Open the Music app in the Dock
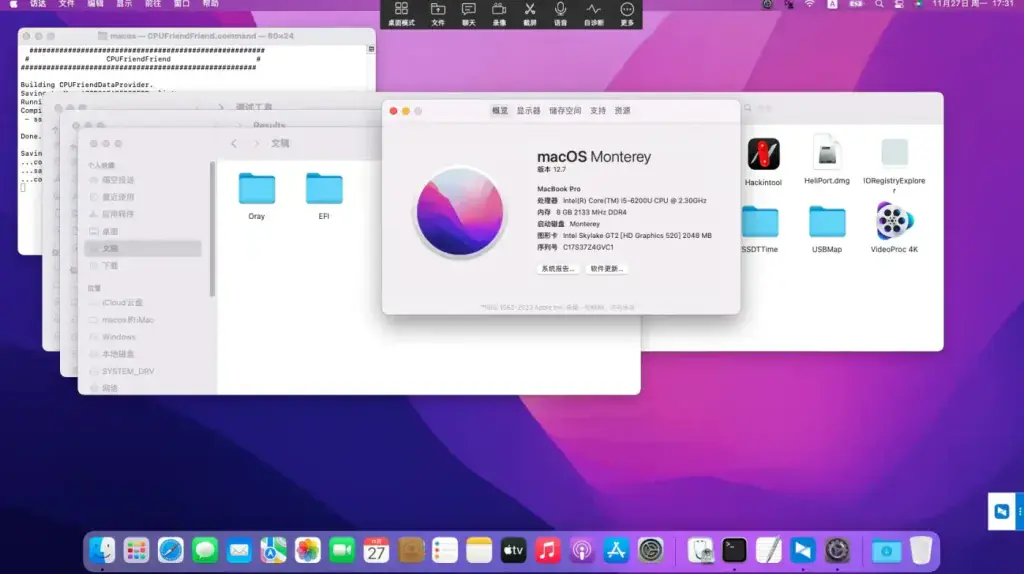Viewport: 1024px width, 574px height. point(547,550)
